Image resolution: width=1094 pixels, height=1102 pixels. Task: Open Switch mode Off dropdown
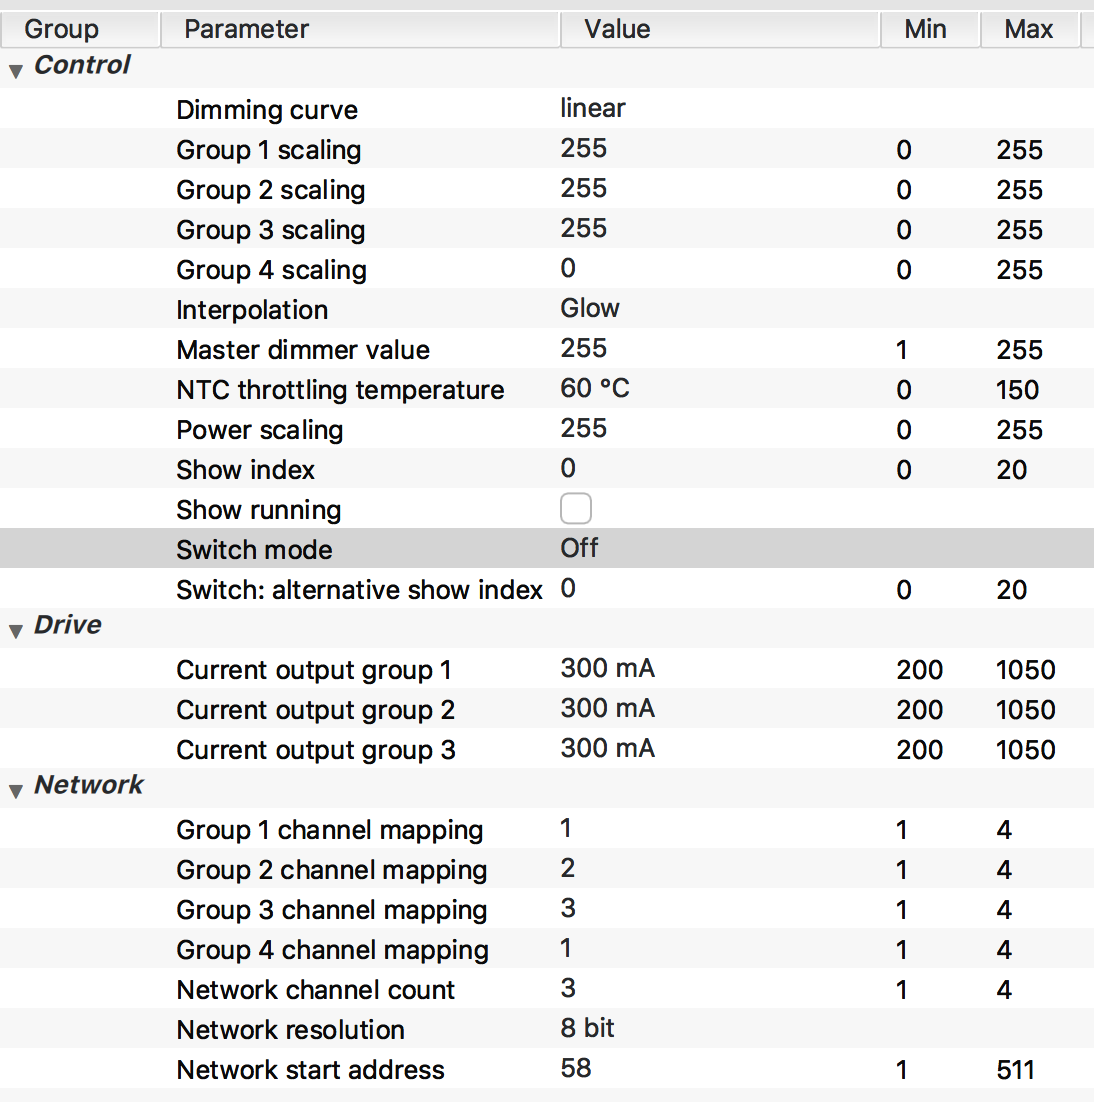(580, 548)
